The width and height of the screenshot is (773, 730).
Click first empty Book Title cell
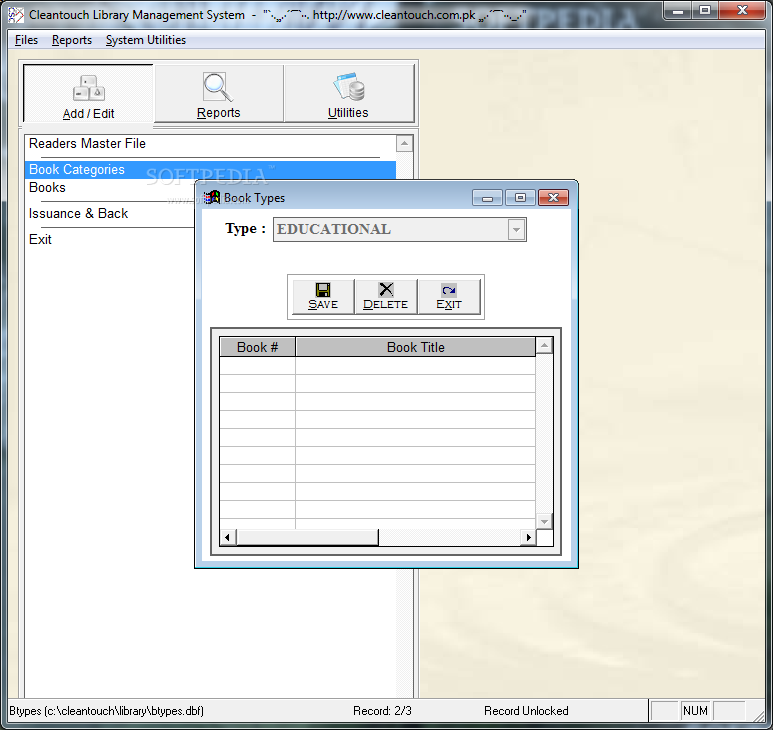(x=416, y=366)
